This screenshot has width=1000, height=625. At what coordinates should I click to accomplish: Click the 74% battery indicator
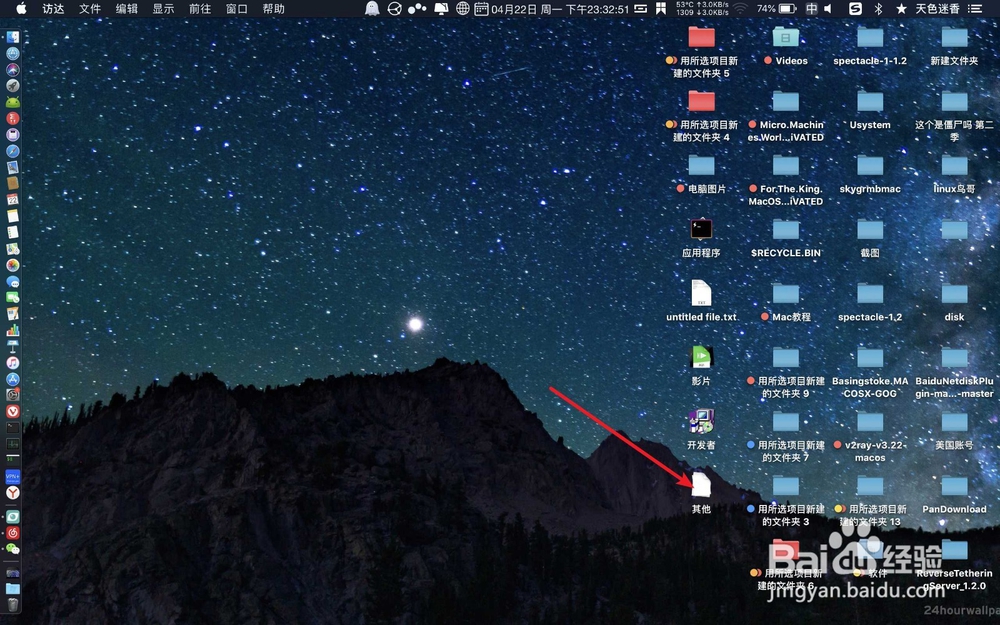(776, 8)
